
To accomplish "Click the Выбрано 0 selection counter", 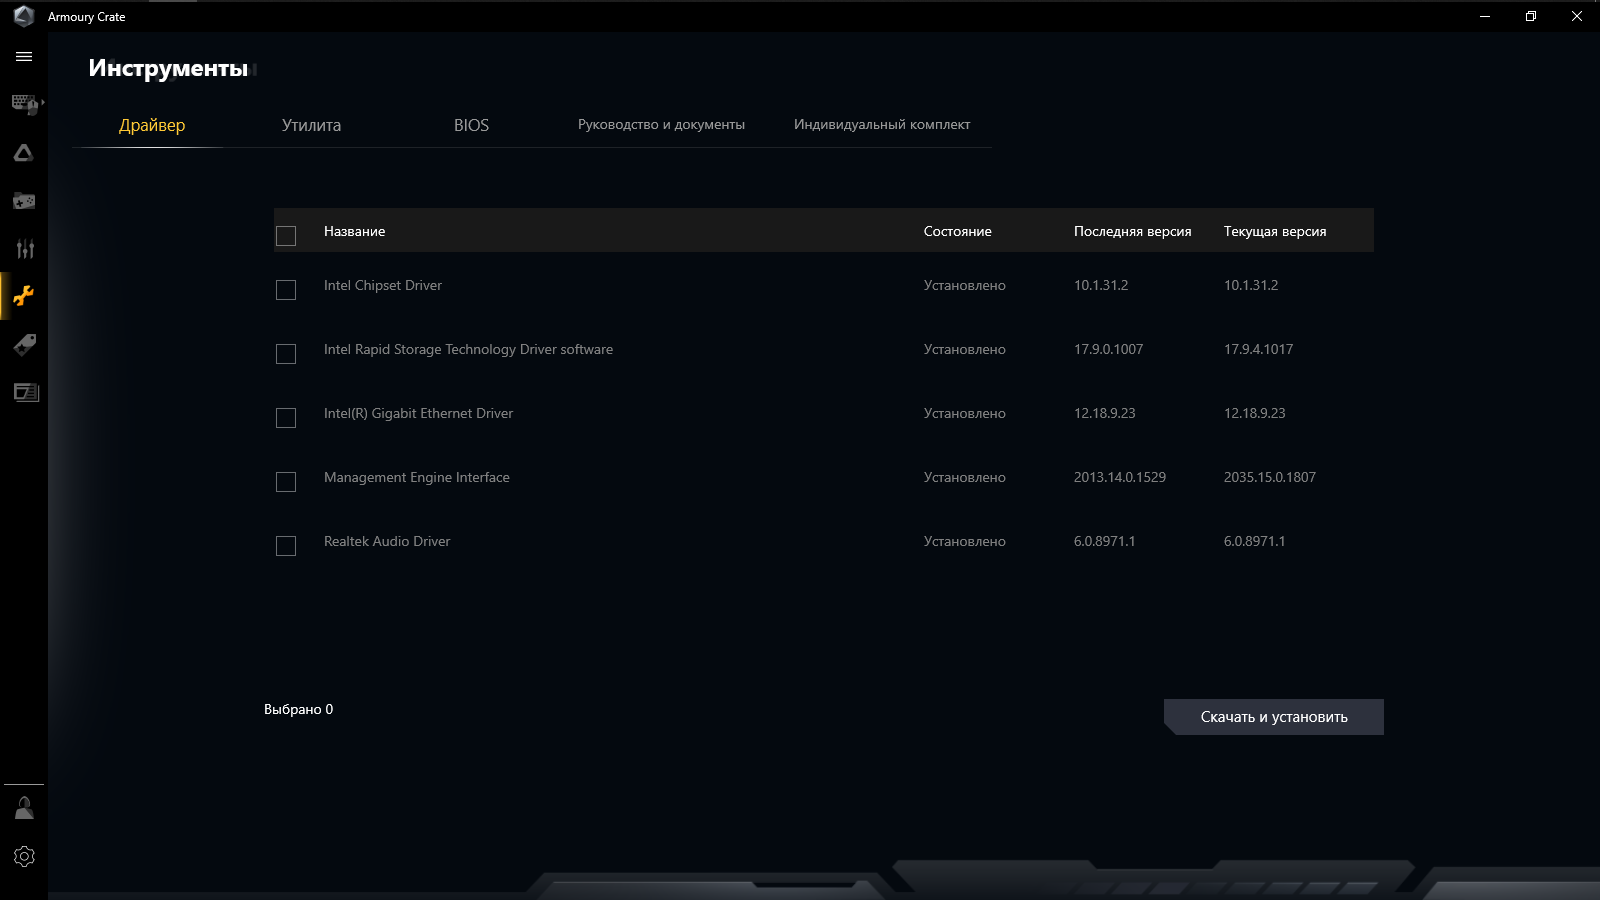I will (298, 709).
